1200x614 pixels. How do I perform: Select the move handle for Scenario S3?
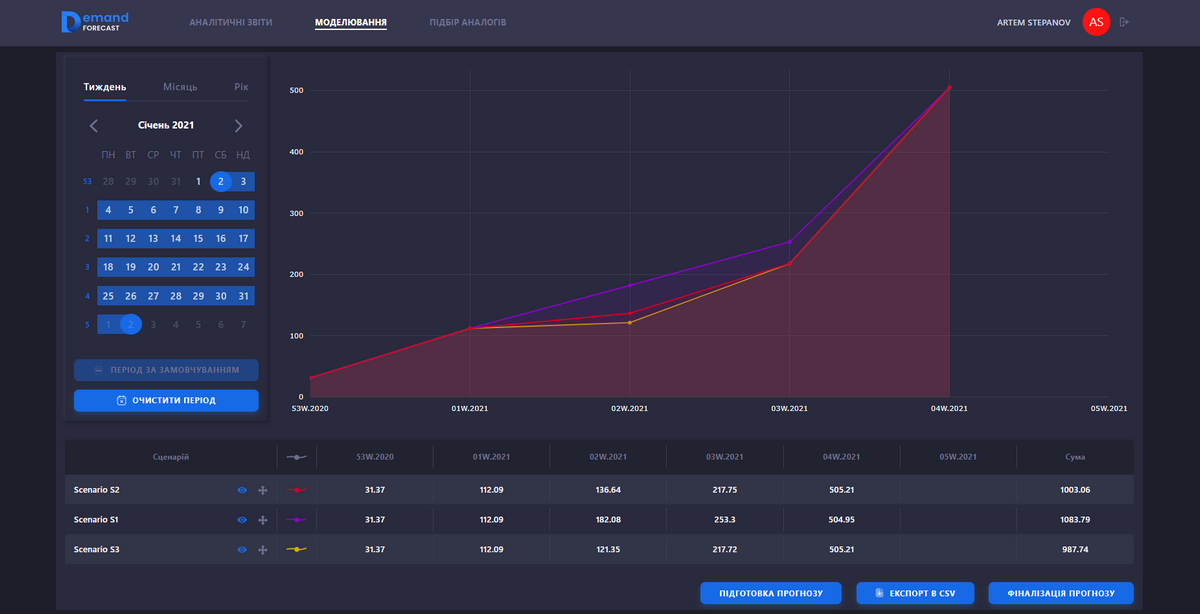pos(263,550)
